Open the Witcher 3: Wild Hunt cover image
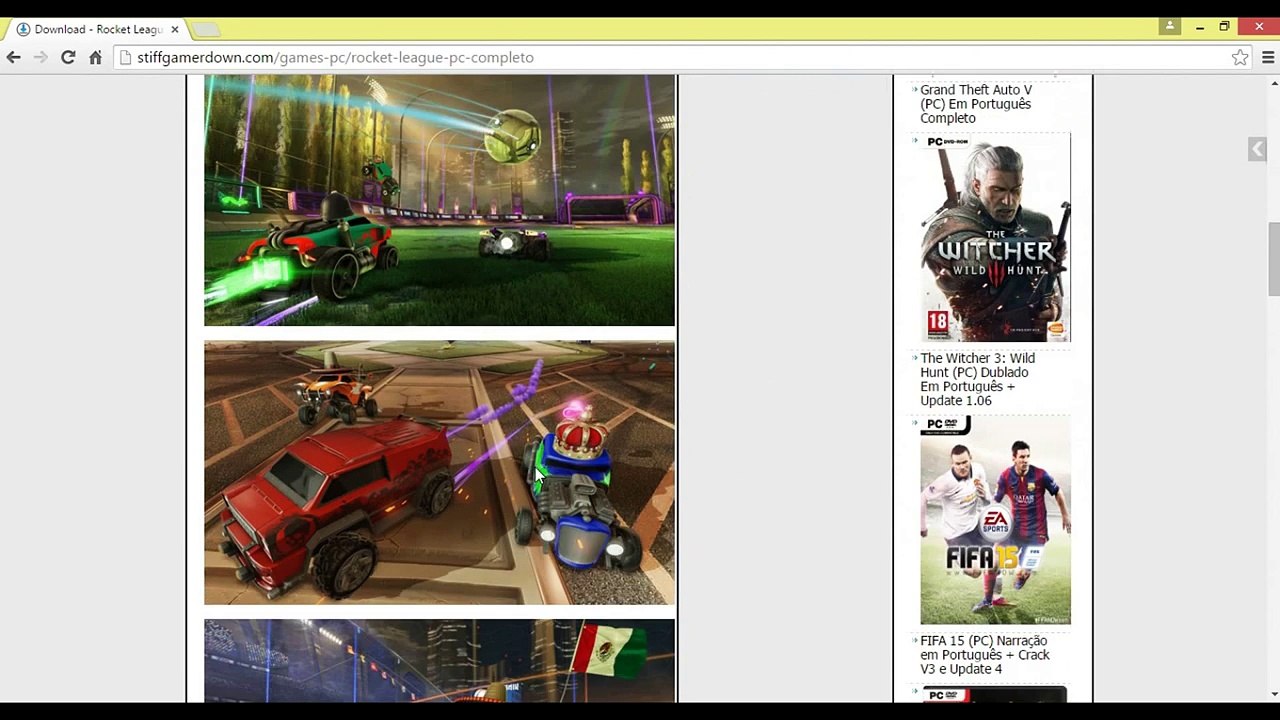The width and height of the screenshot is (1280, 720). [x=995, y=237]
